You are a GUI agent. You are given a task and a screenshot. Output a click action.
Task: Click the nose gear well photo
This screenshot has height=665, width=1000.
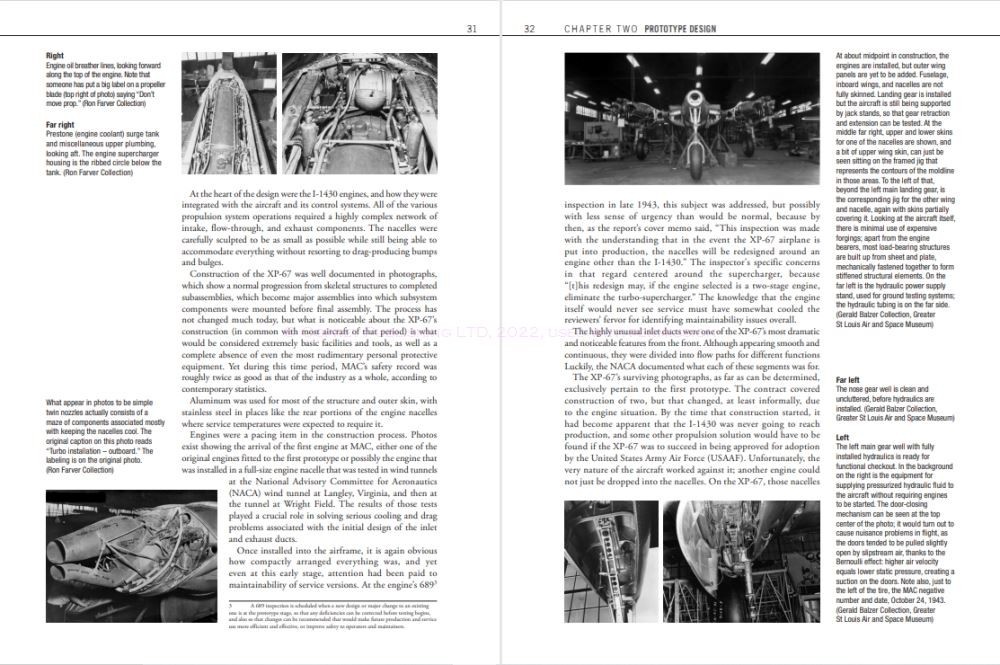[611, 561]
